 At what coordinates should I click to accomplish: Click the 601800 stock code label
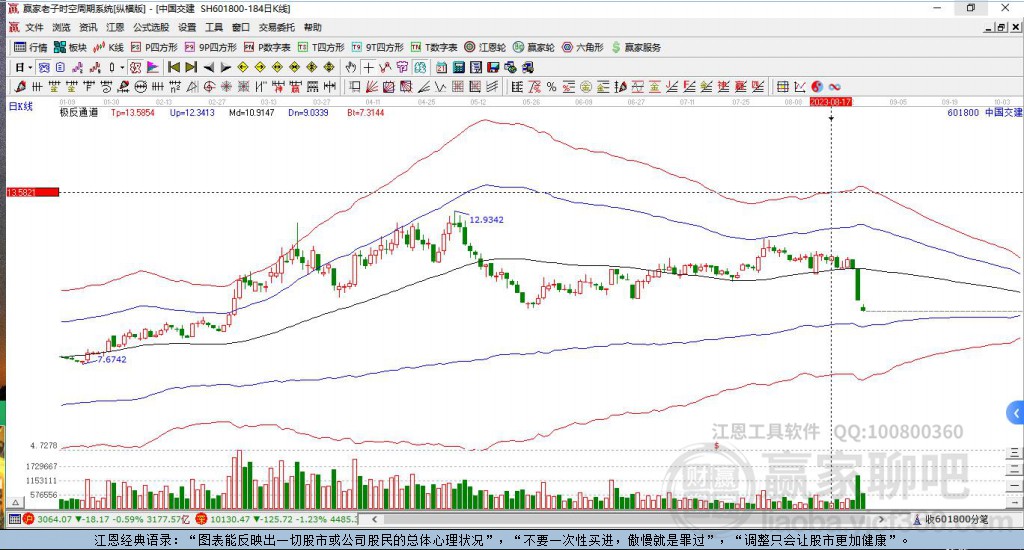point(963,112)
